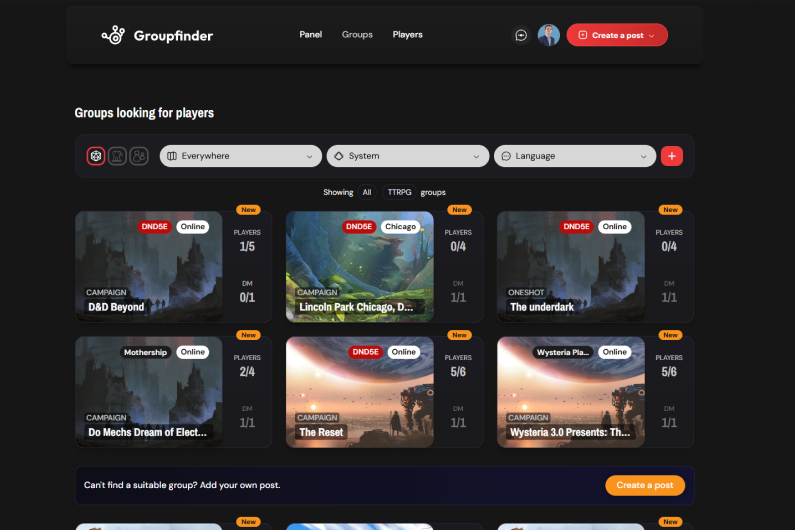The image size is (795, 530).
Task: Click the All filter chip
Action: click(367, 192)
